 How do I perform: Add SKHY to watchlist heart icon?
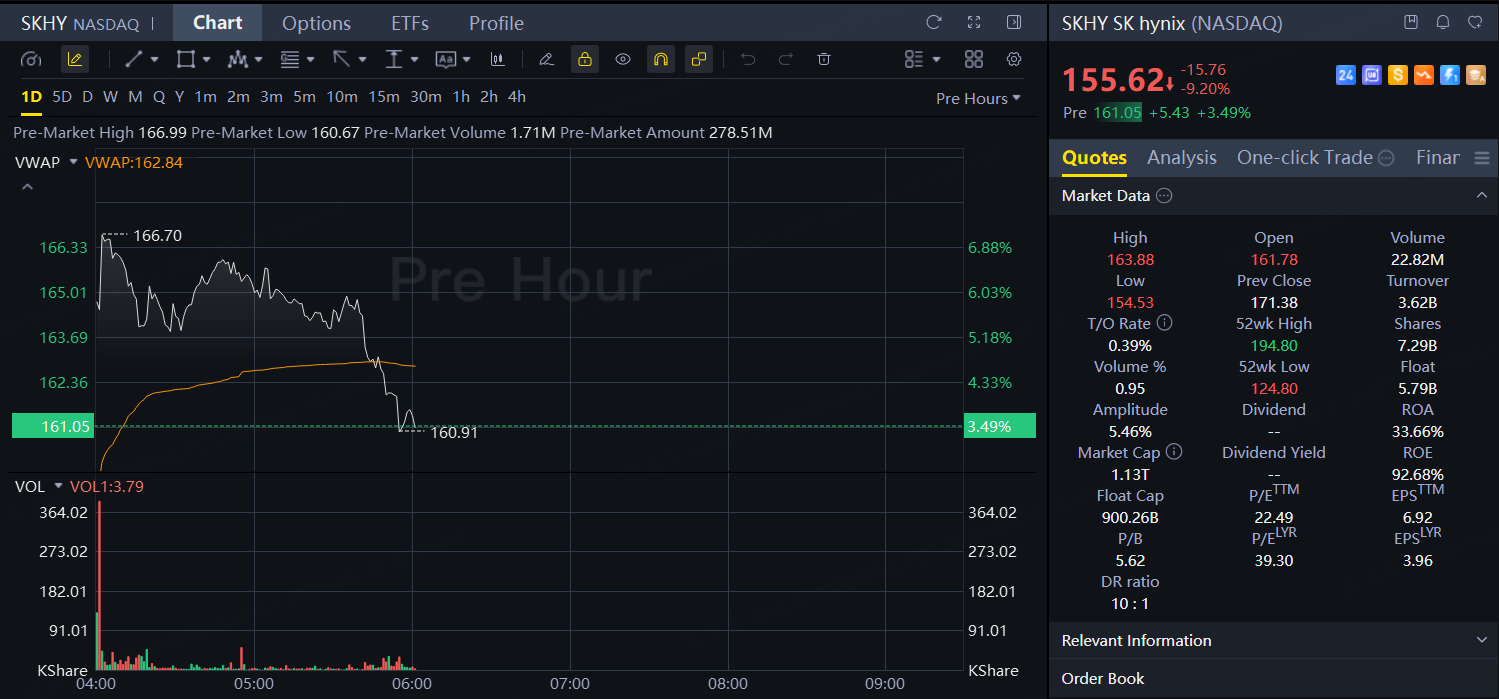pyautogui.click(x=1475, y=22)
